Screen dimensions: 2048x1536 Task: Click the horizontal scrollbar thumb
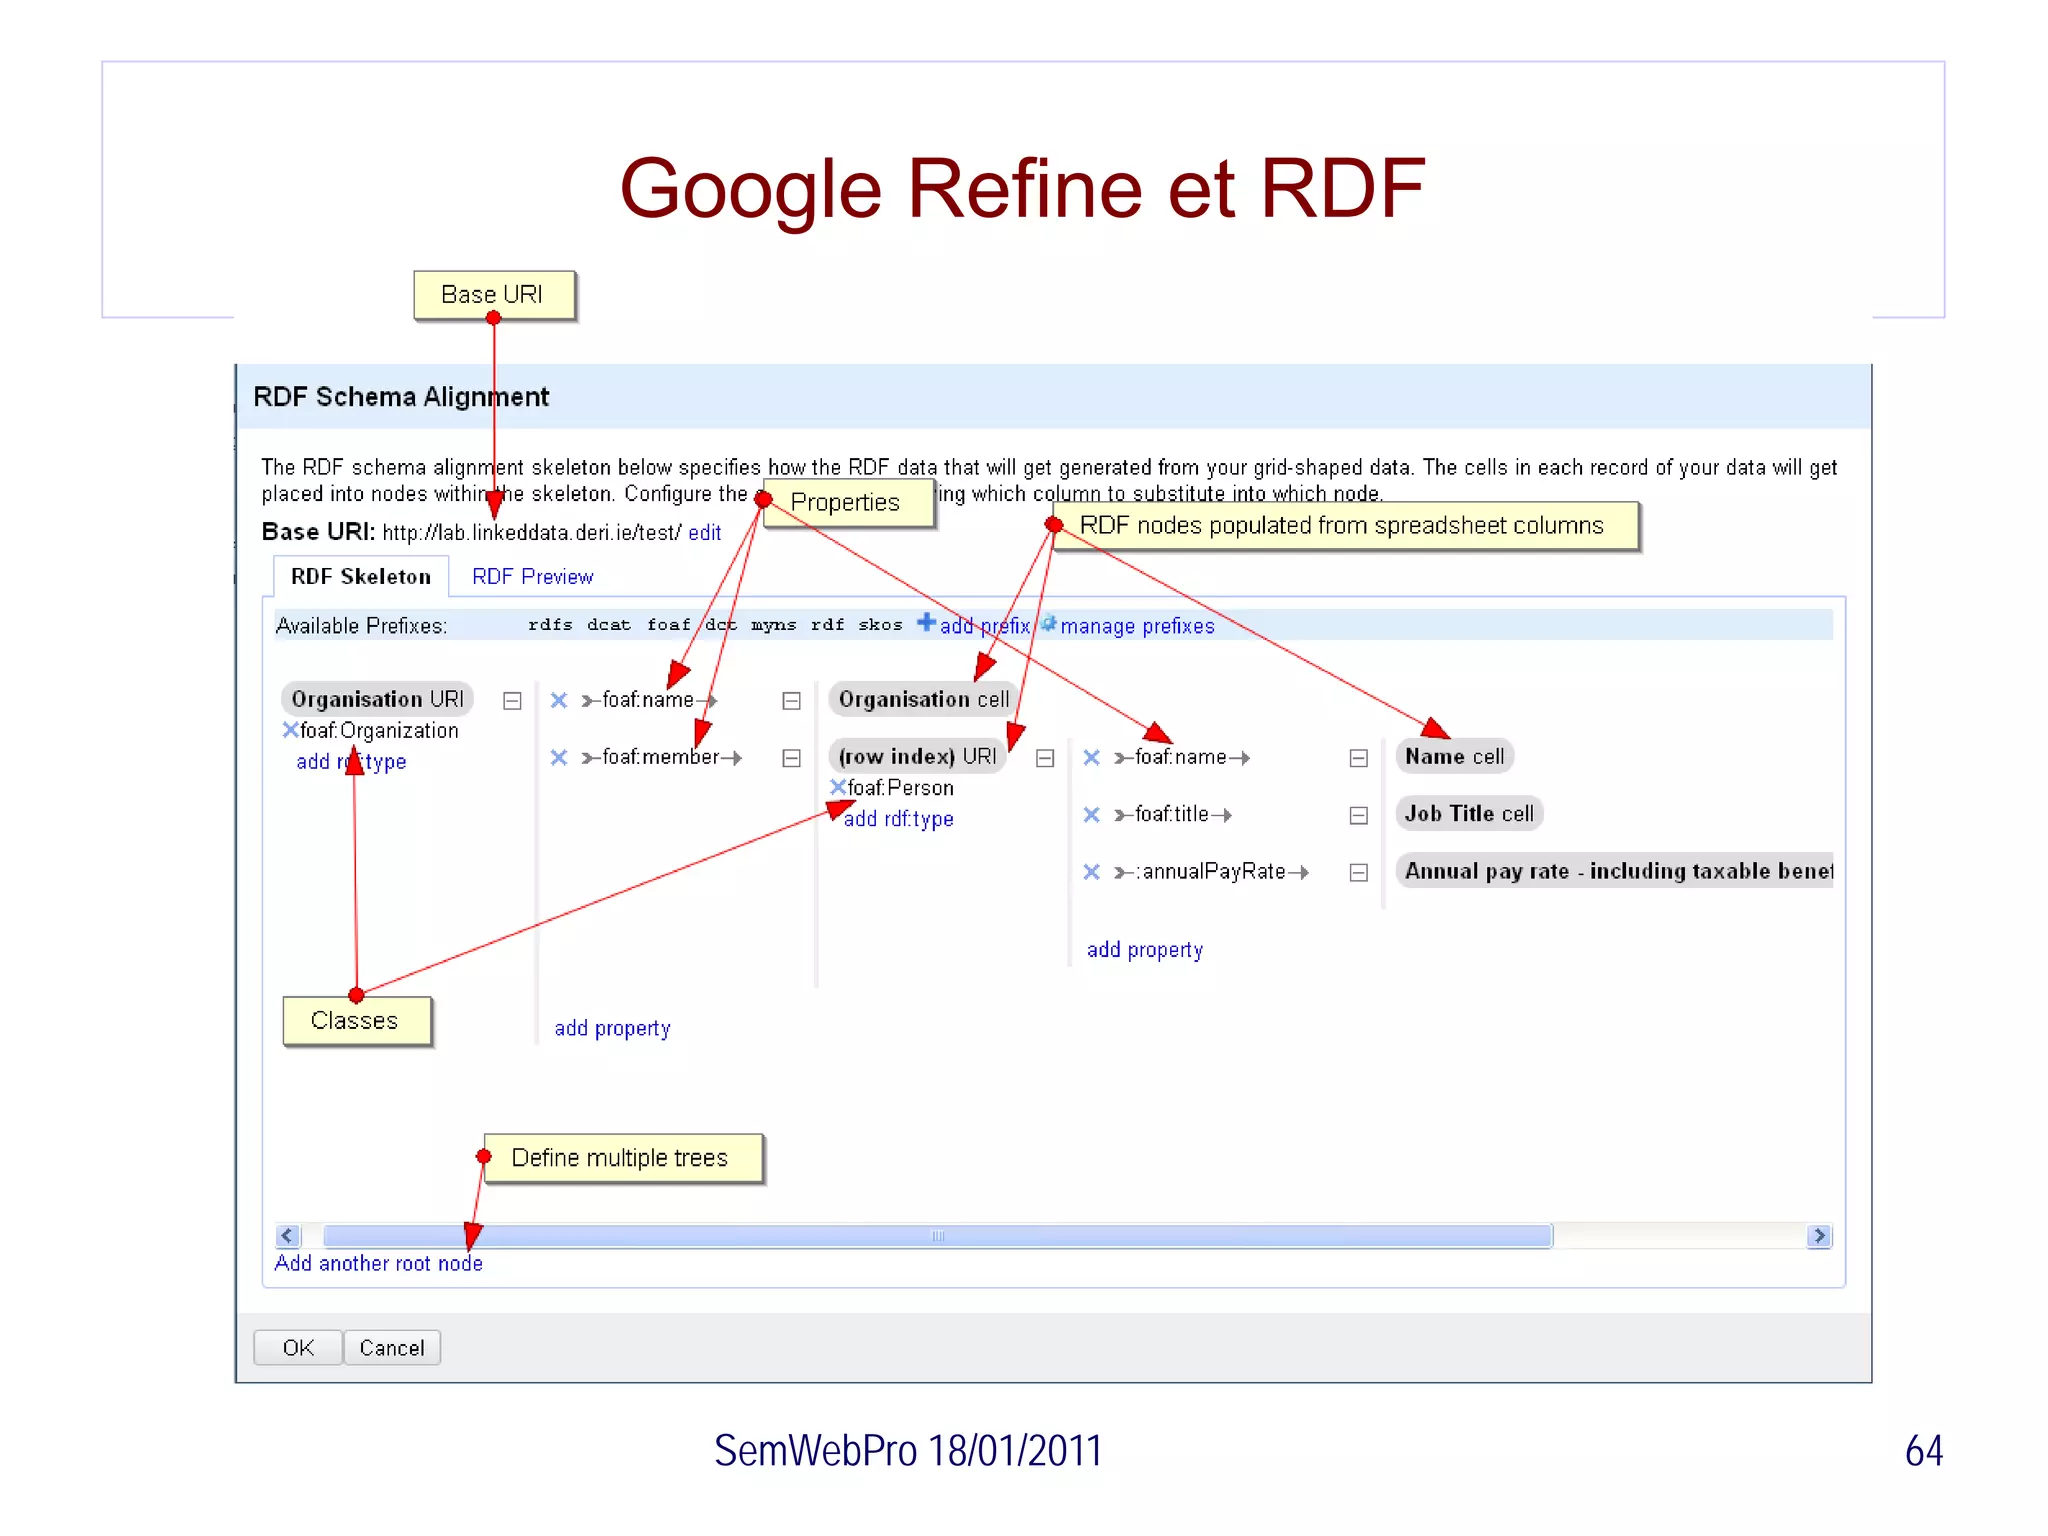(937, 1236)
